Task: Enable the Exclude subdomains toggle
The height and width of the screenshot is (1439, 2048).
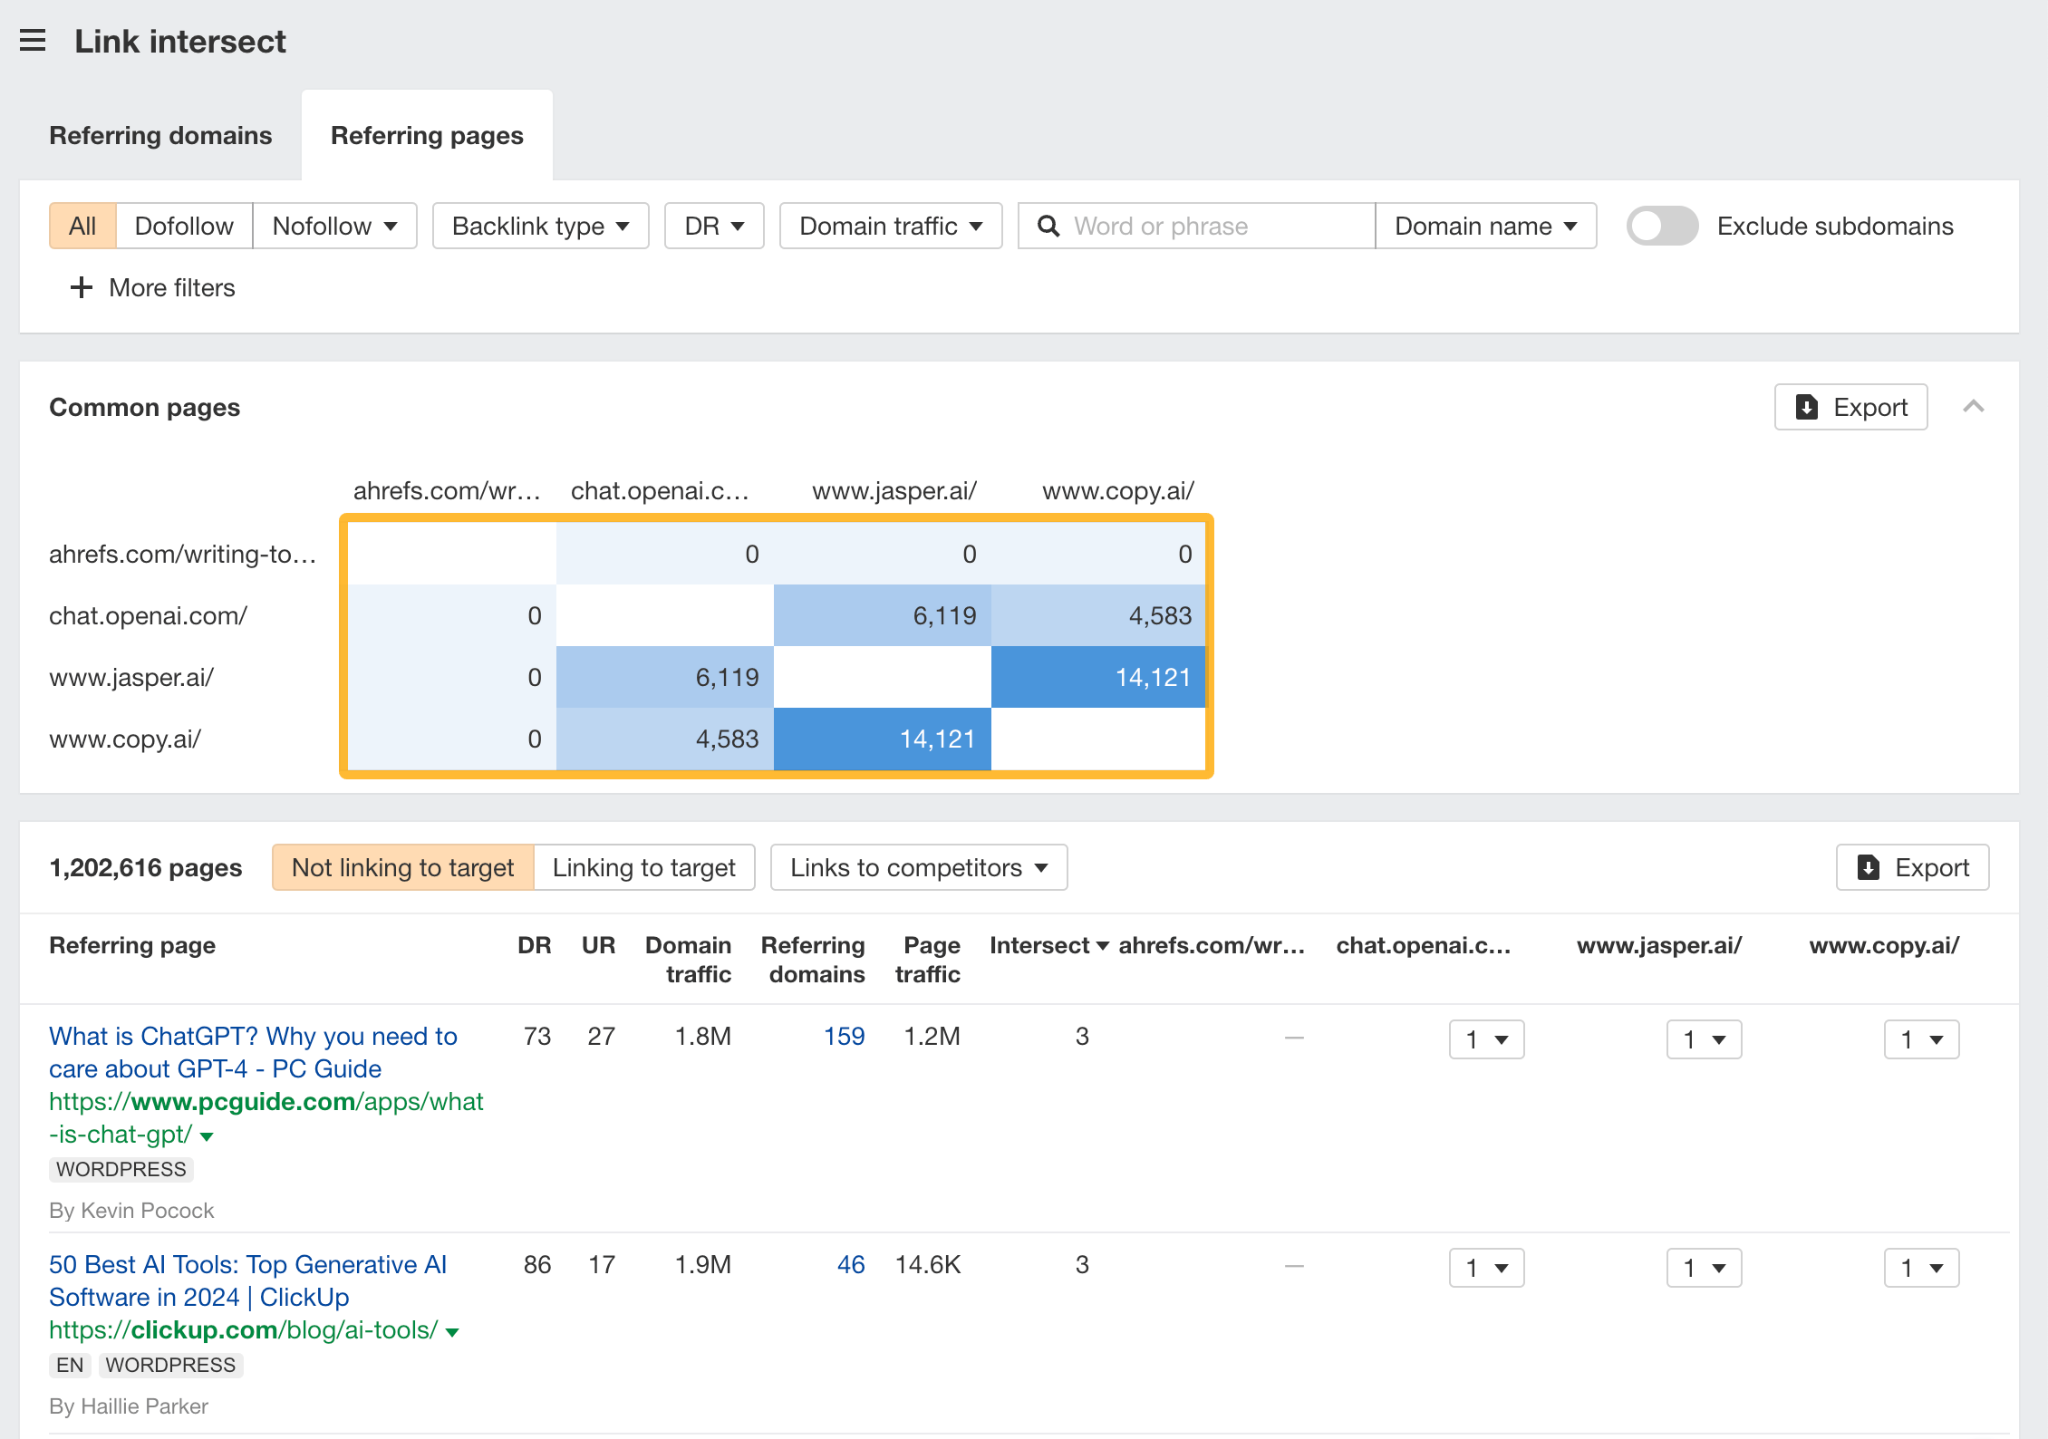Action: coord(1661,226)
